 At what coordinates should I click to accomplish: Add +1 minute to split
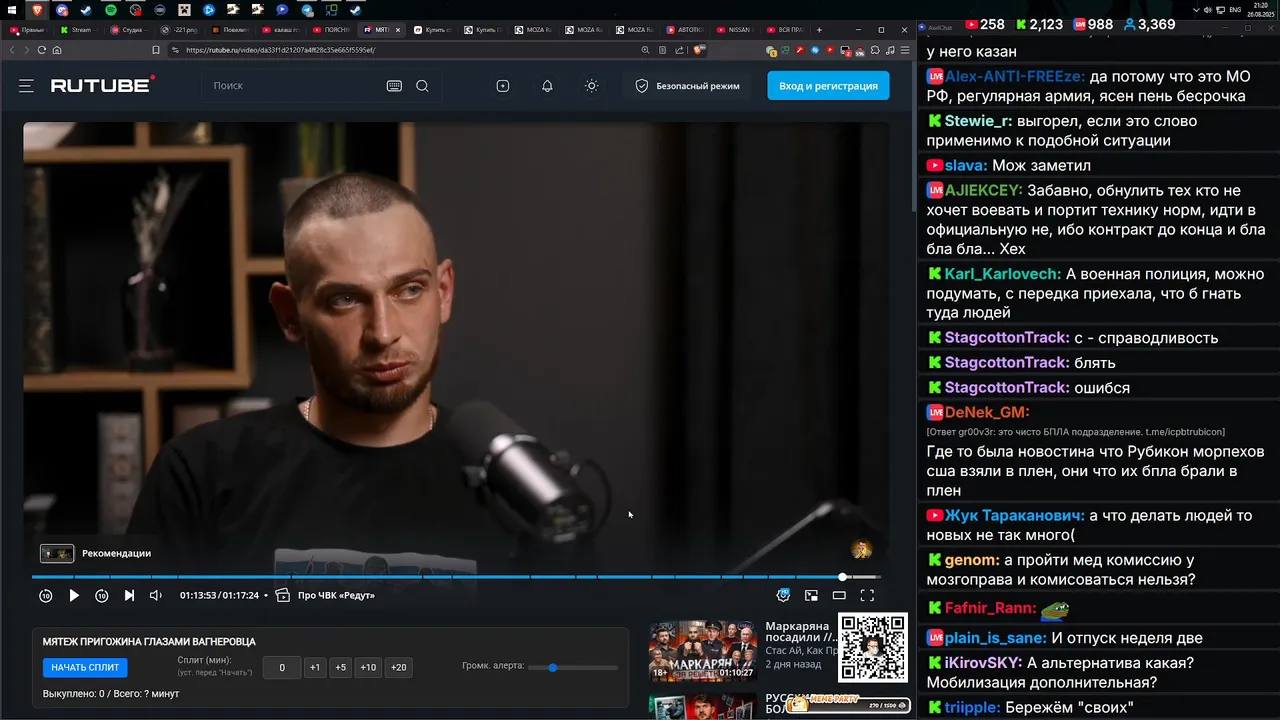click(315, 667)
